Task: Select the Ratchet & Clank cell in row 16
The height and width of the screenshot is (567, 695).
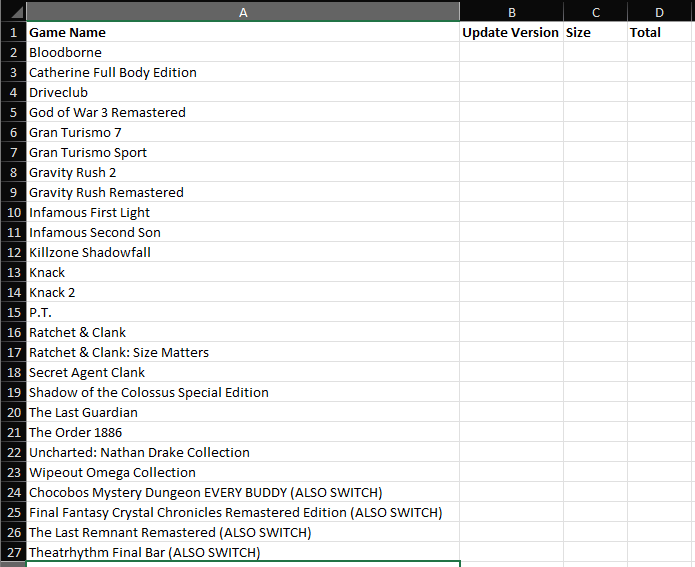Action: 243,332
